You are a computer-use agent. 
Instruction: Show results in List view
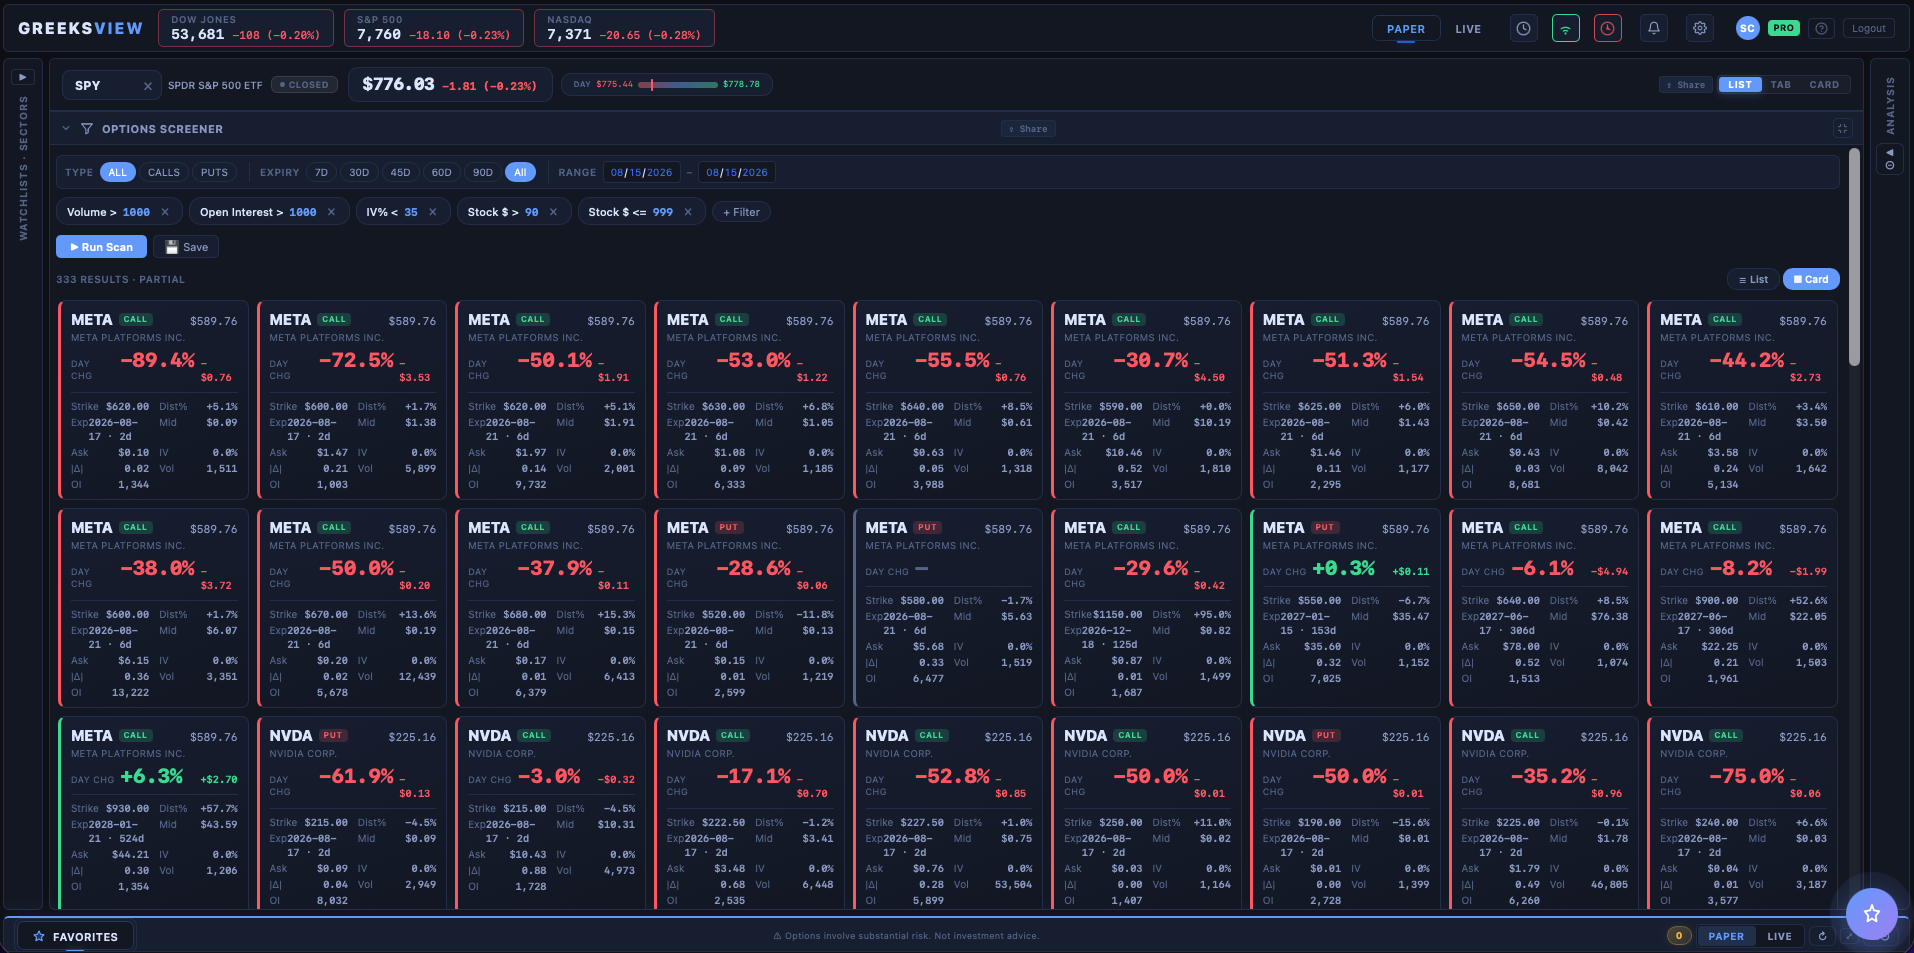pos(1753,280)
